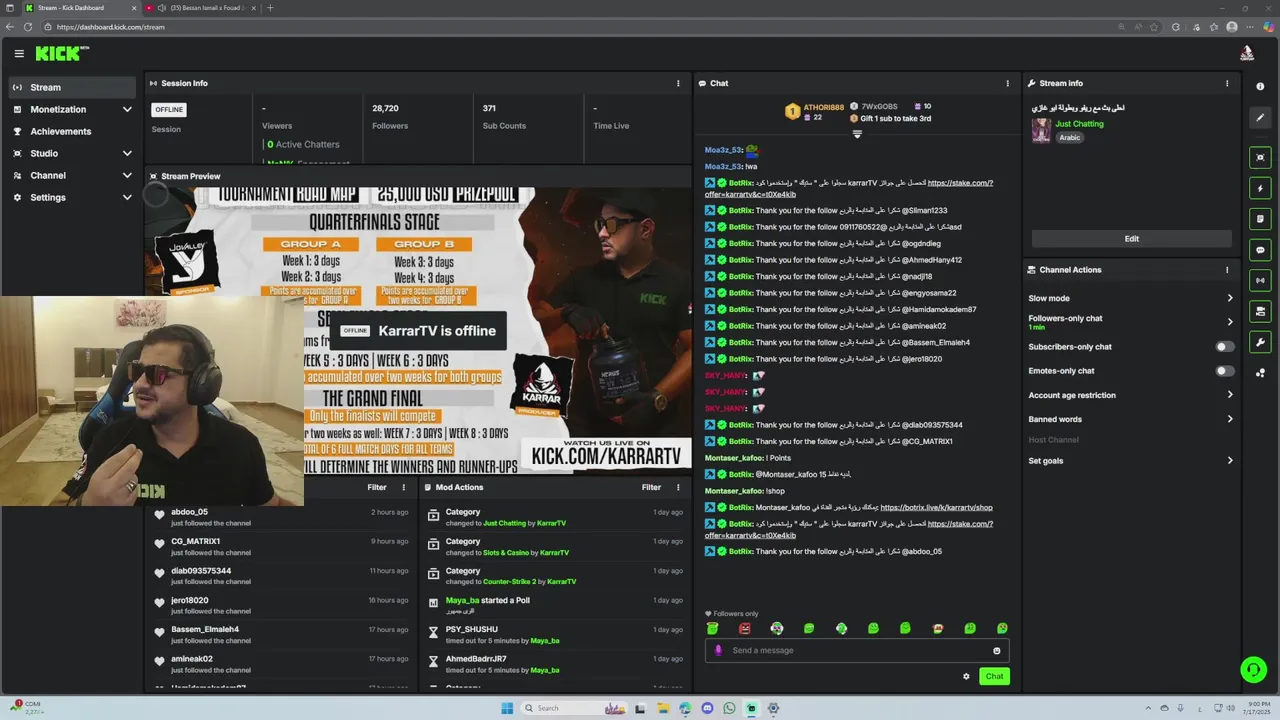
Task: Open Stream info panel three-dot options
Action: (x=1227, y=83)
